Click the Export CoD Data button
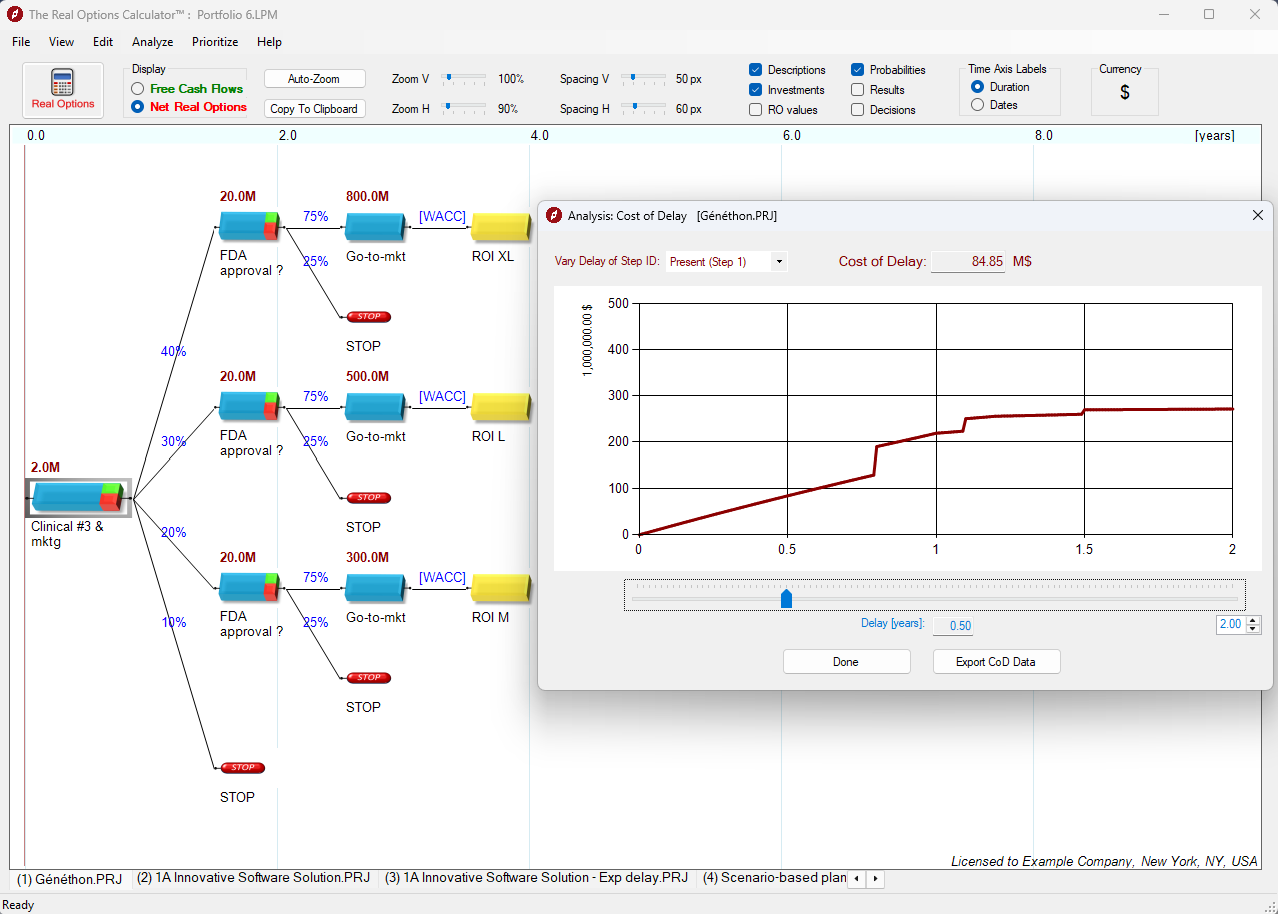Viewport: 1278px width, 914px height. click(996, 662)
